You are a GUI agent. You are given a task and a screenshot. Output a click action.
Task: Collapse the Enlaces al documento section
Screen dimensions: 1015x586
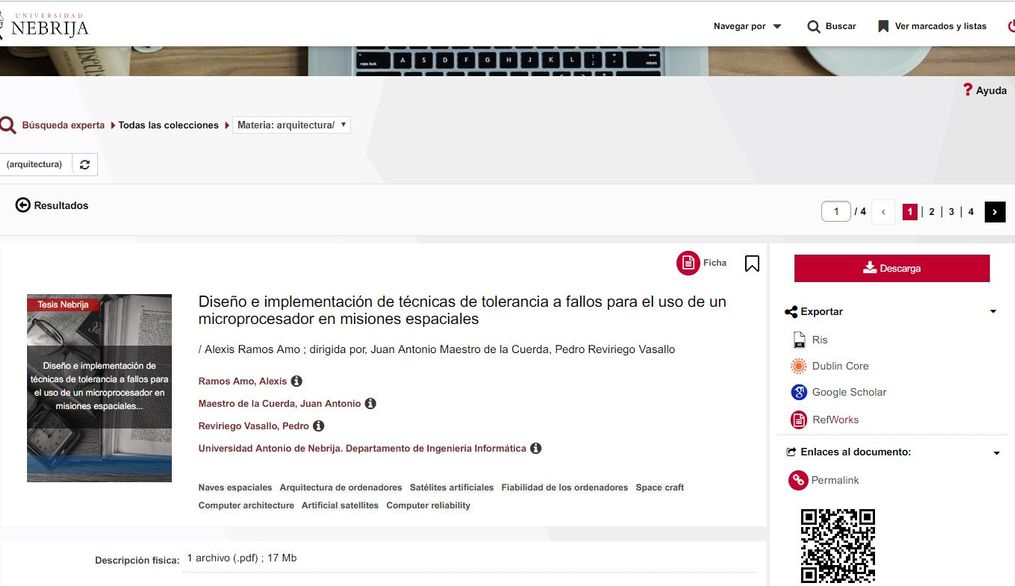(x=996, y=453)
